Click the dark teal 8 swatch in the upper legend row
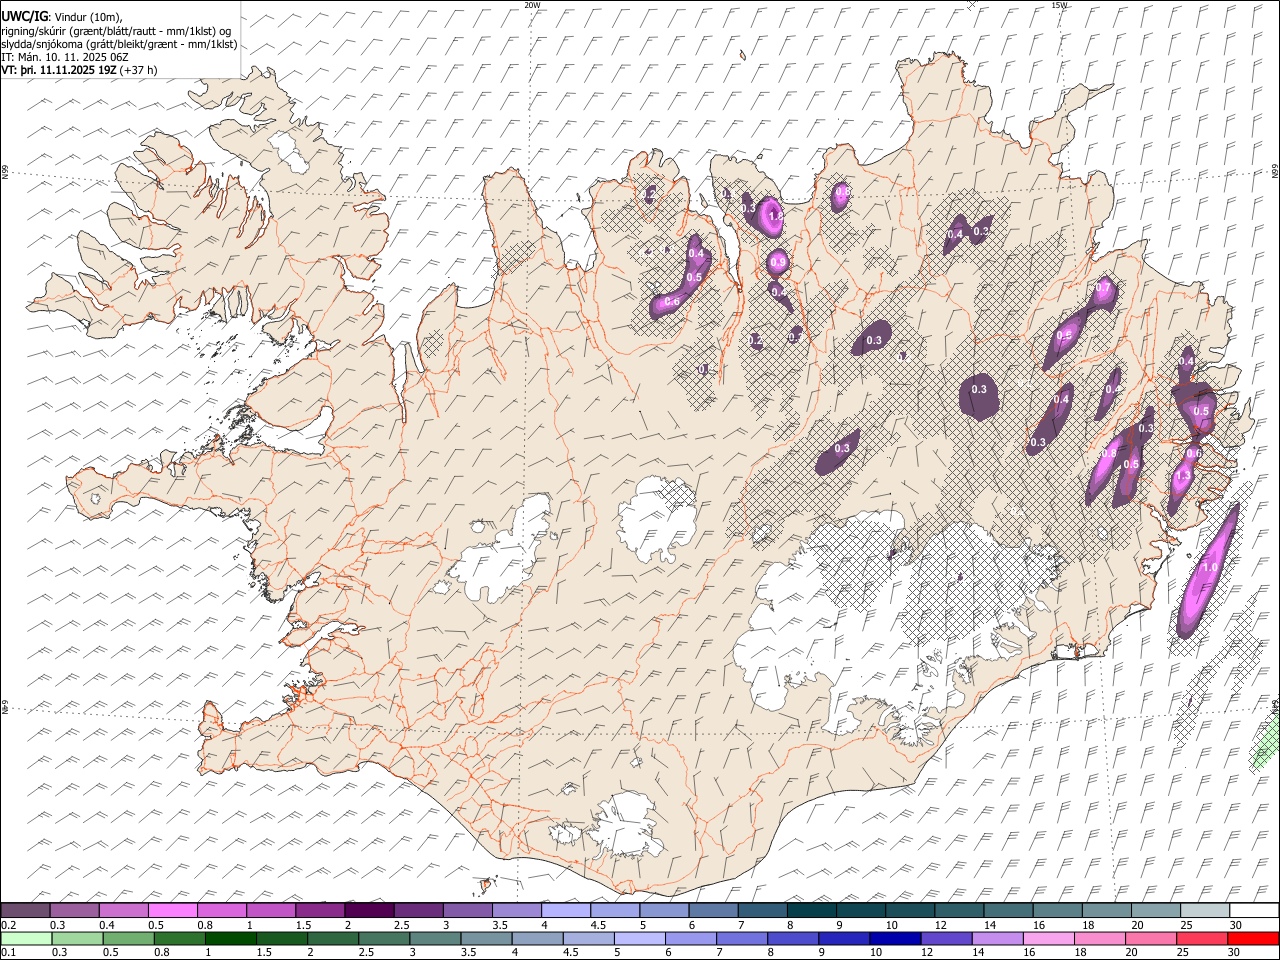This screenshot has height=960, width=1280. coord(811,911)
